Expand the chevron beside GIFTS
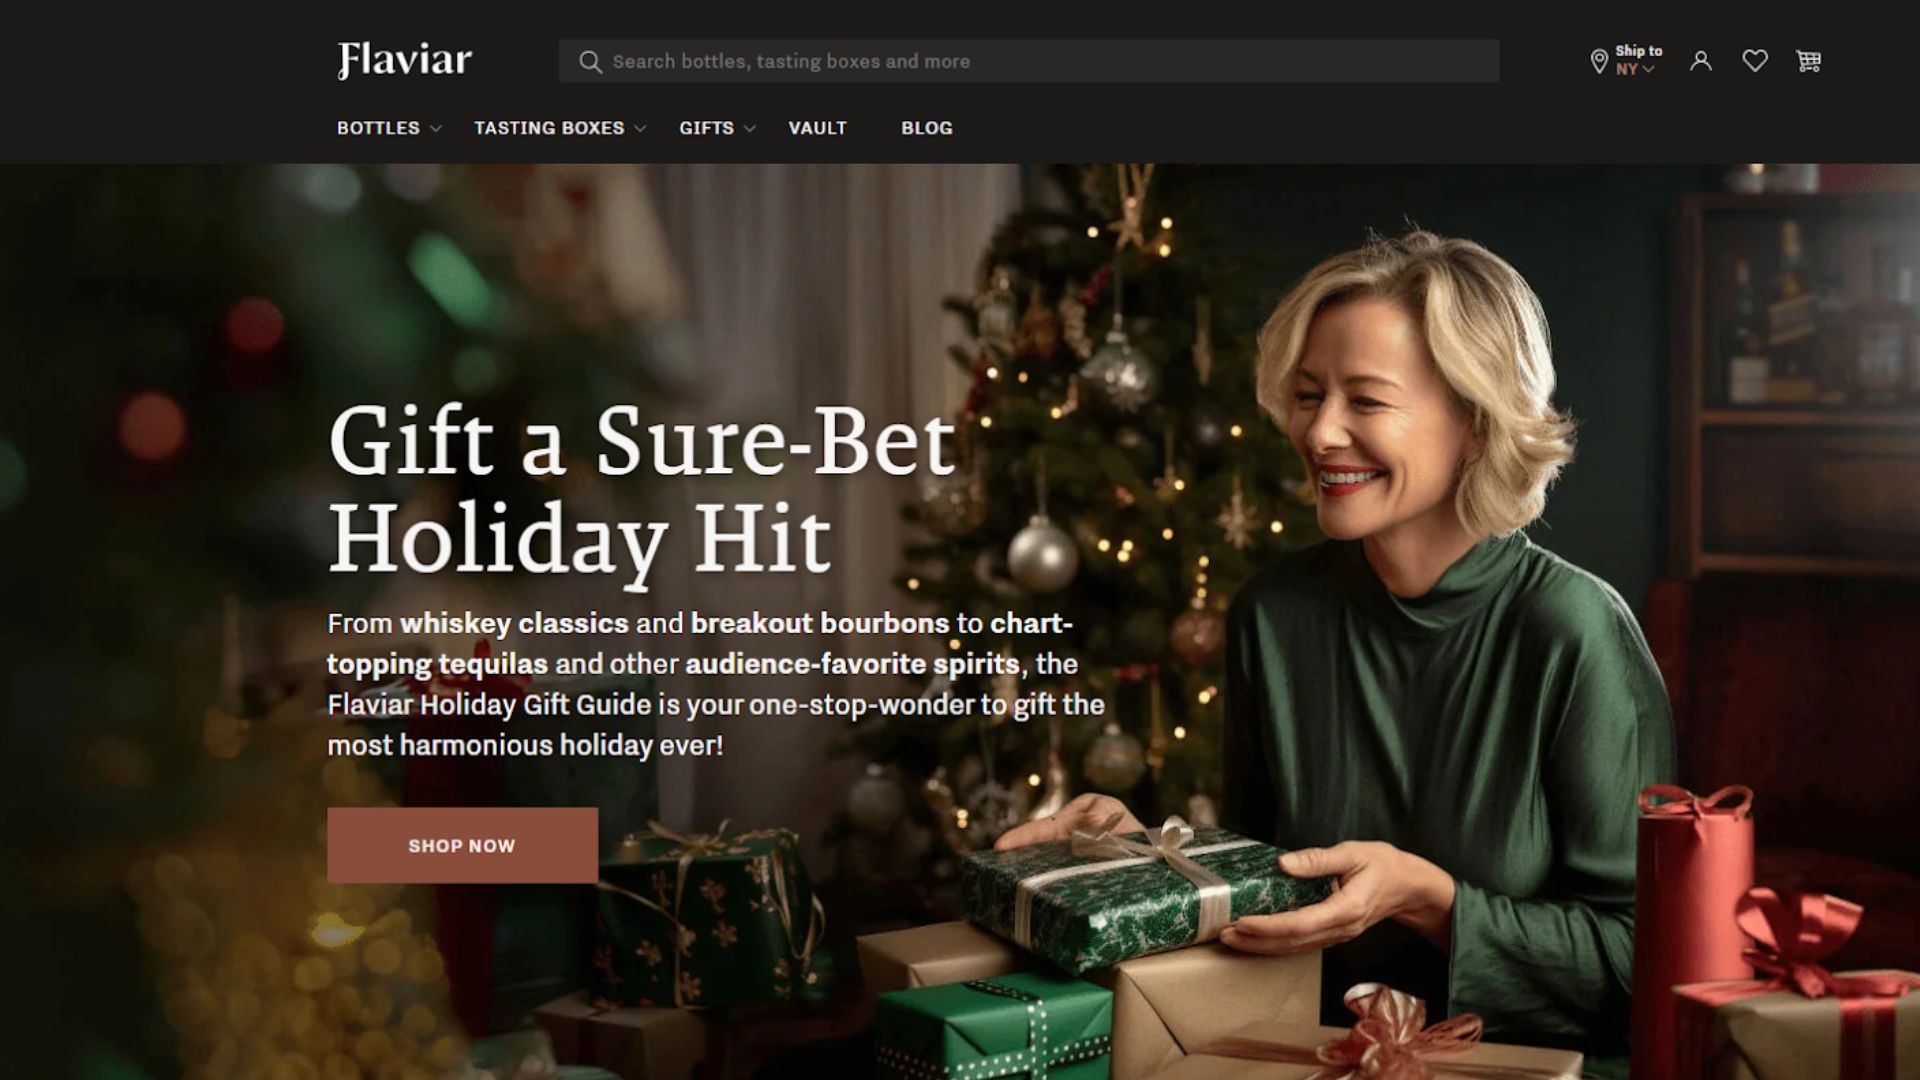Viewport: 1920px width, 1080px height. click(x=750, y=129)
